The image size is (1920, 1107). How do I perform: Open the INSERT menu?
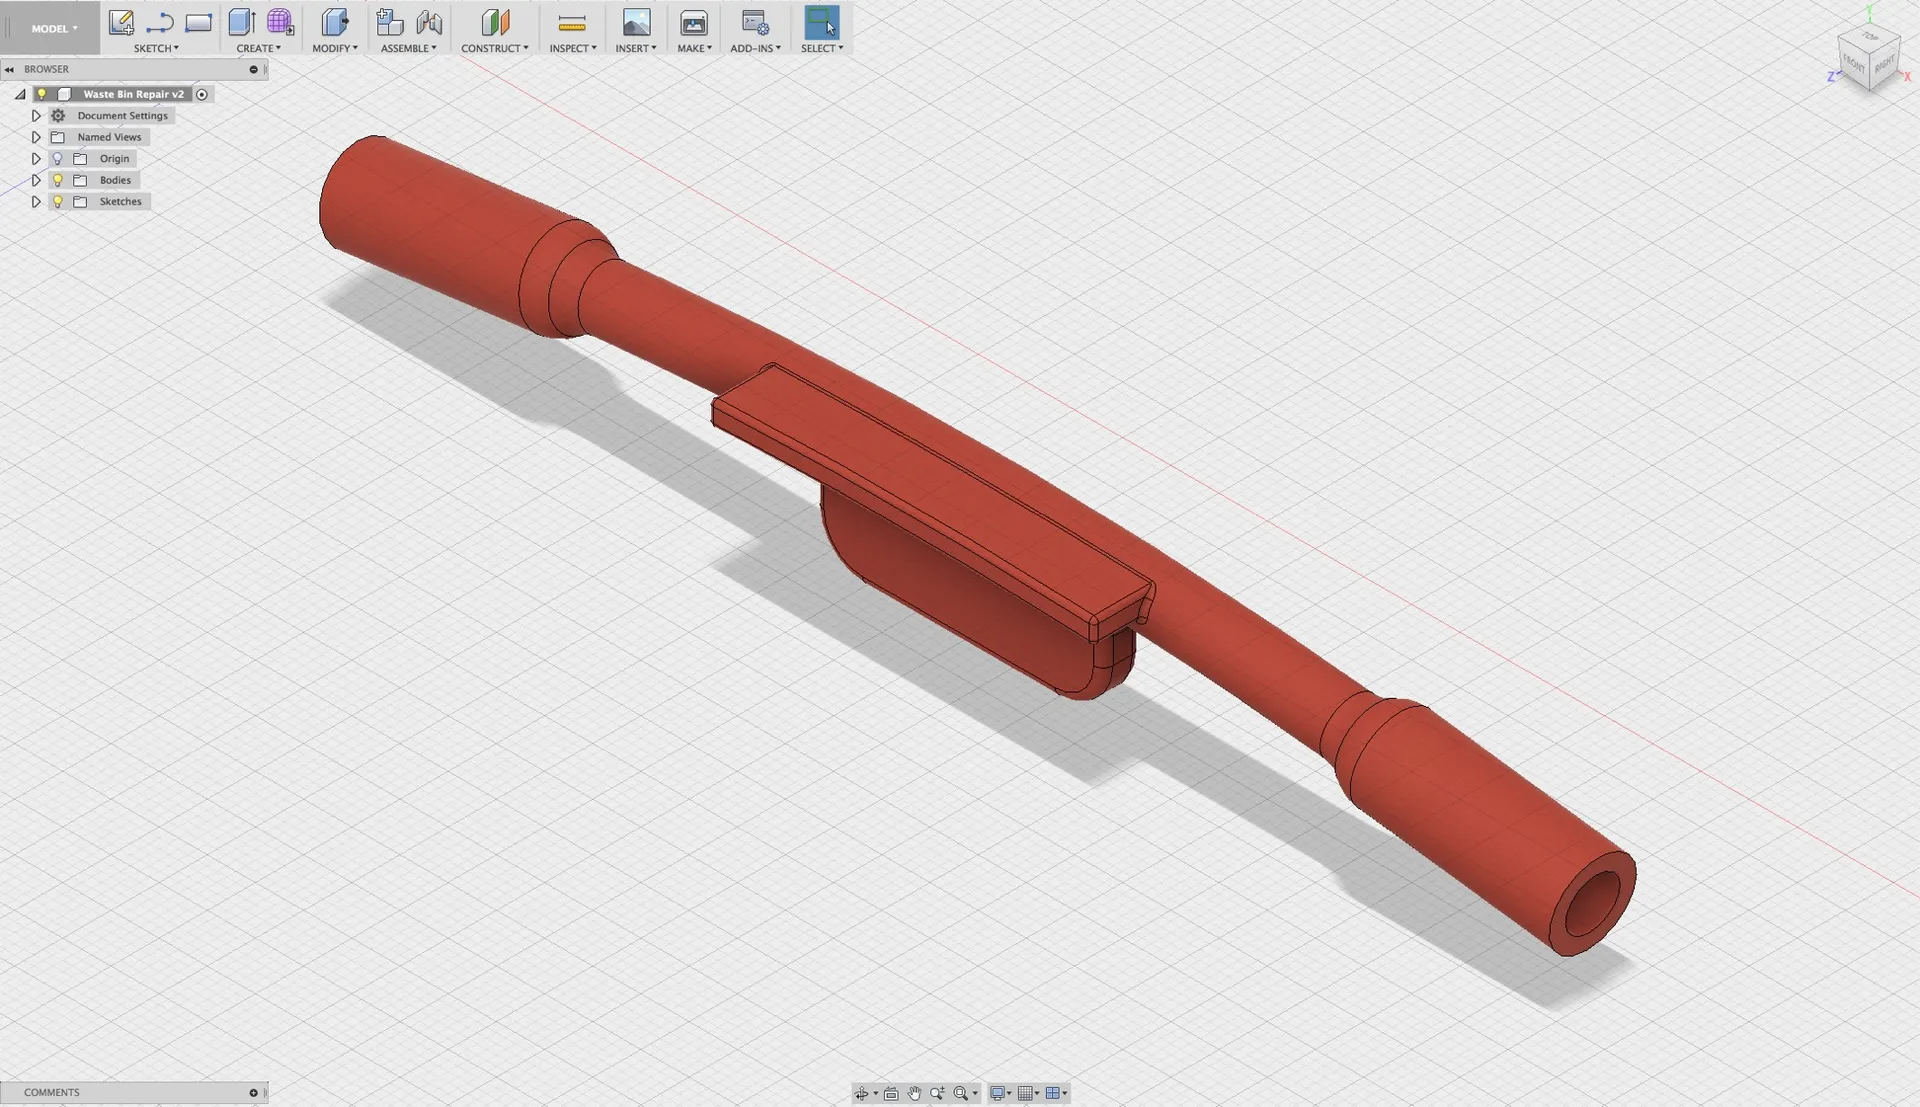tap(635, 48)
